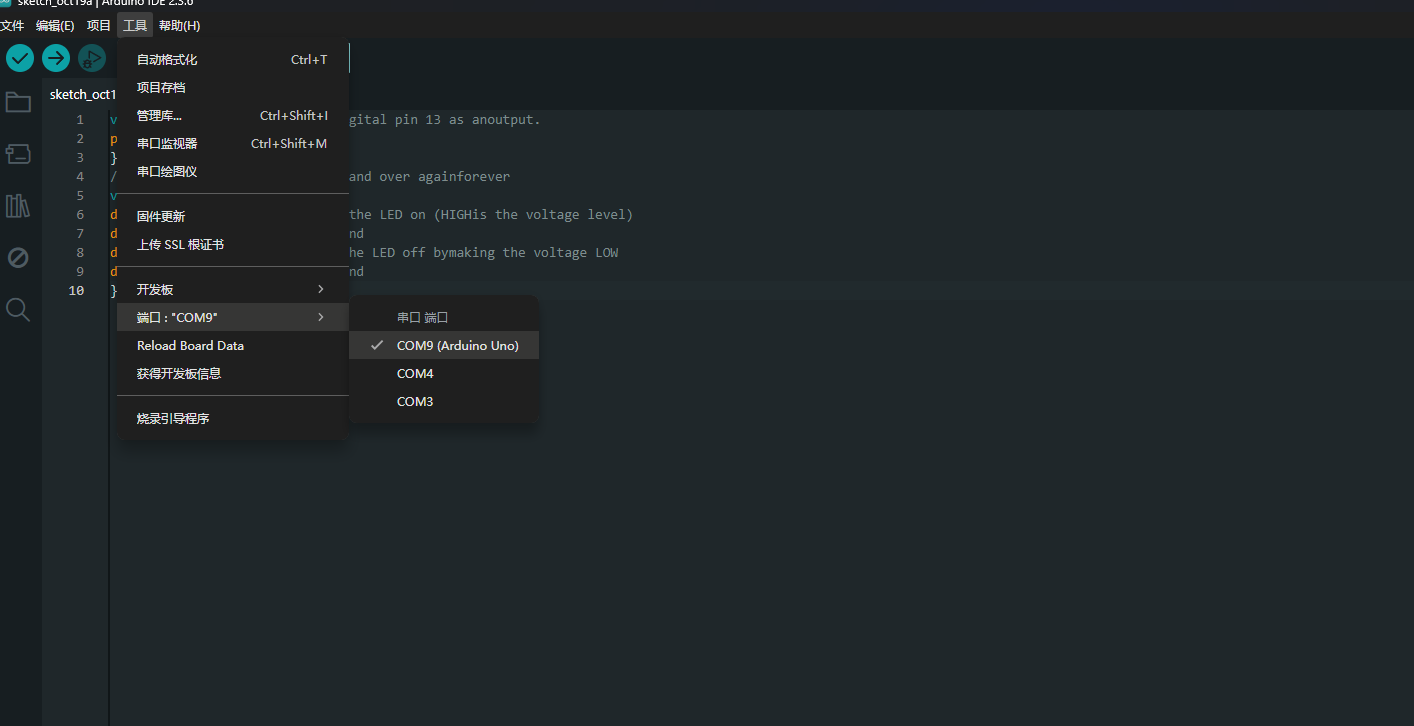
Task: Expand the 开发板 submenu
Action: coord(233,289)
